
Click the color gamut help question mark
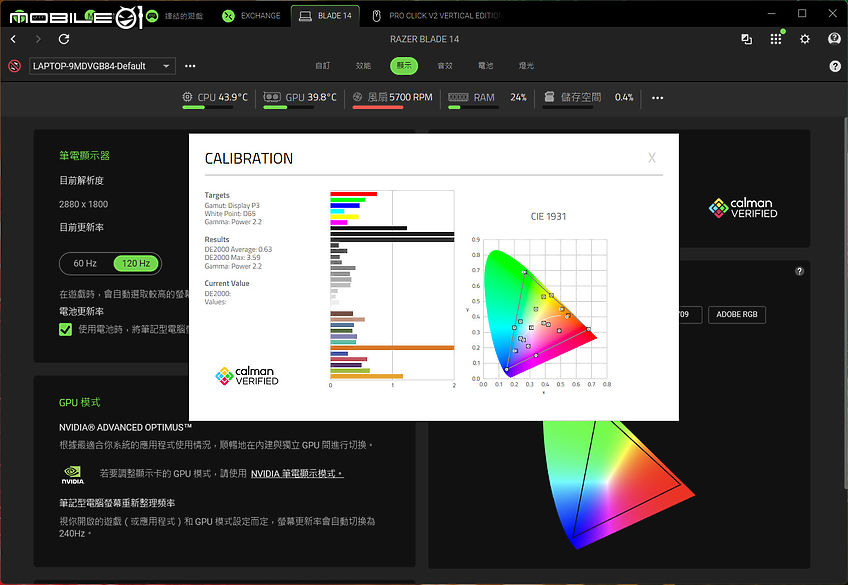[799, 271]
